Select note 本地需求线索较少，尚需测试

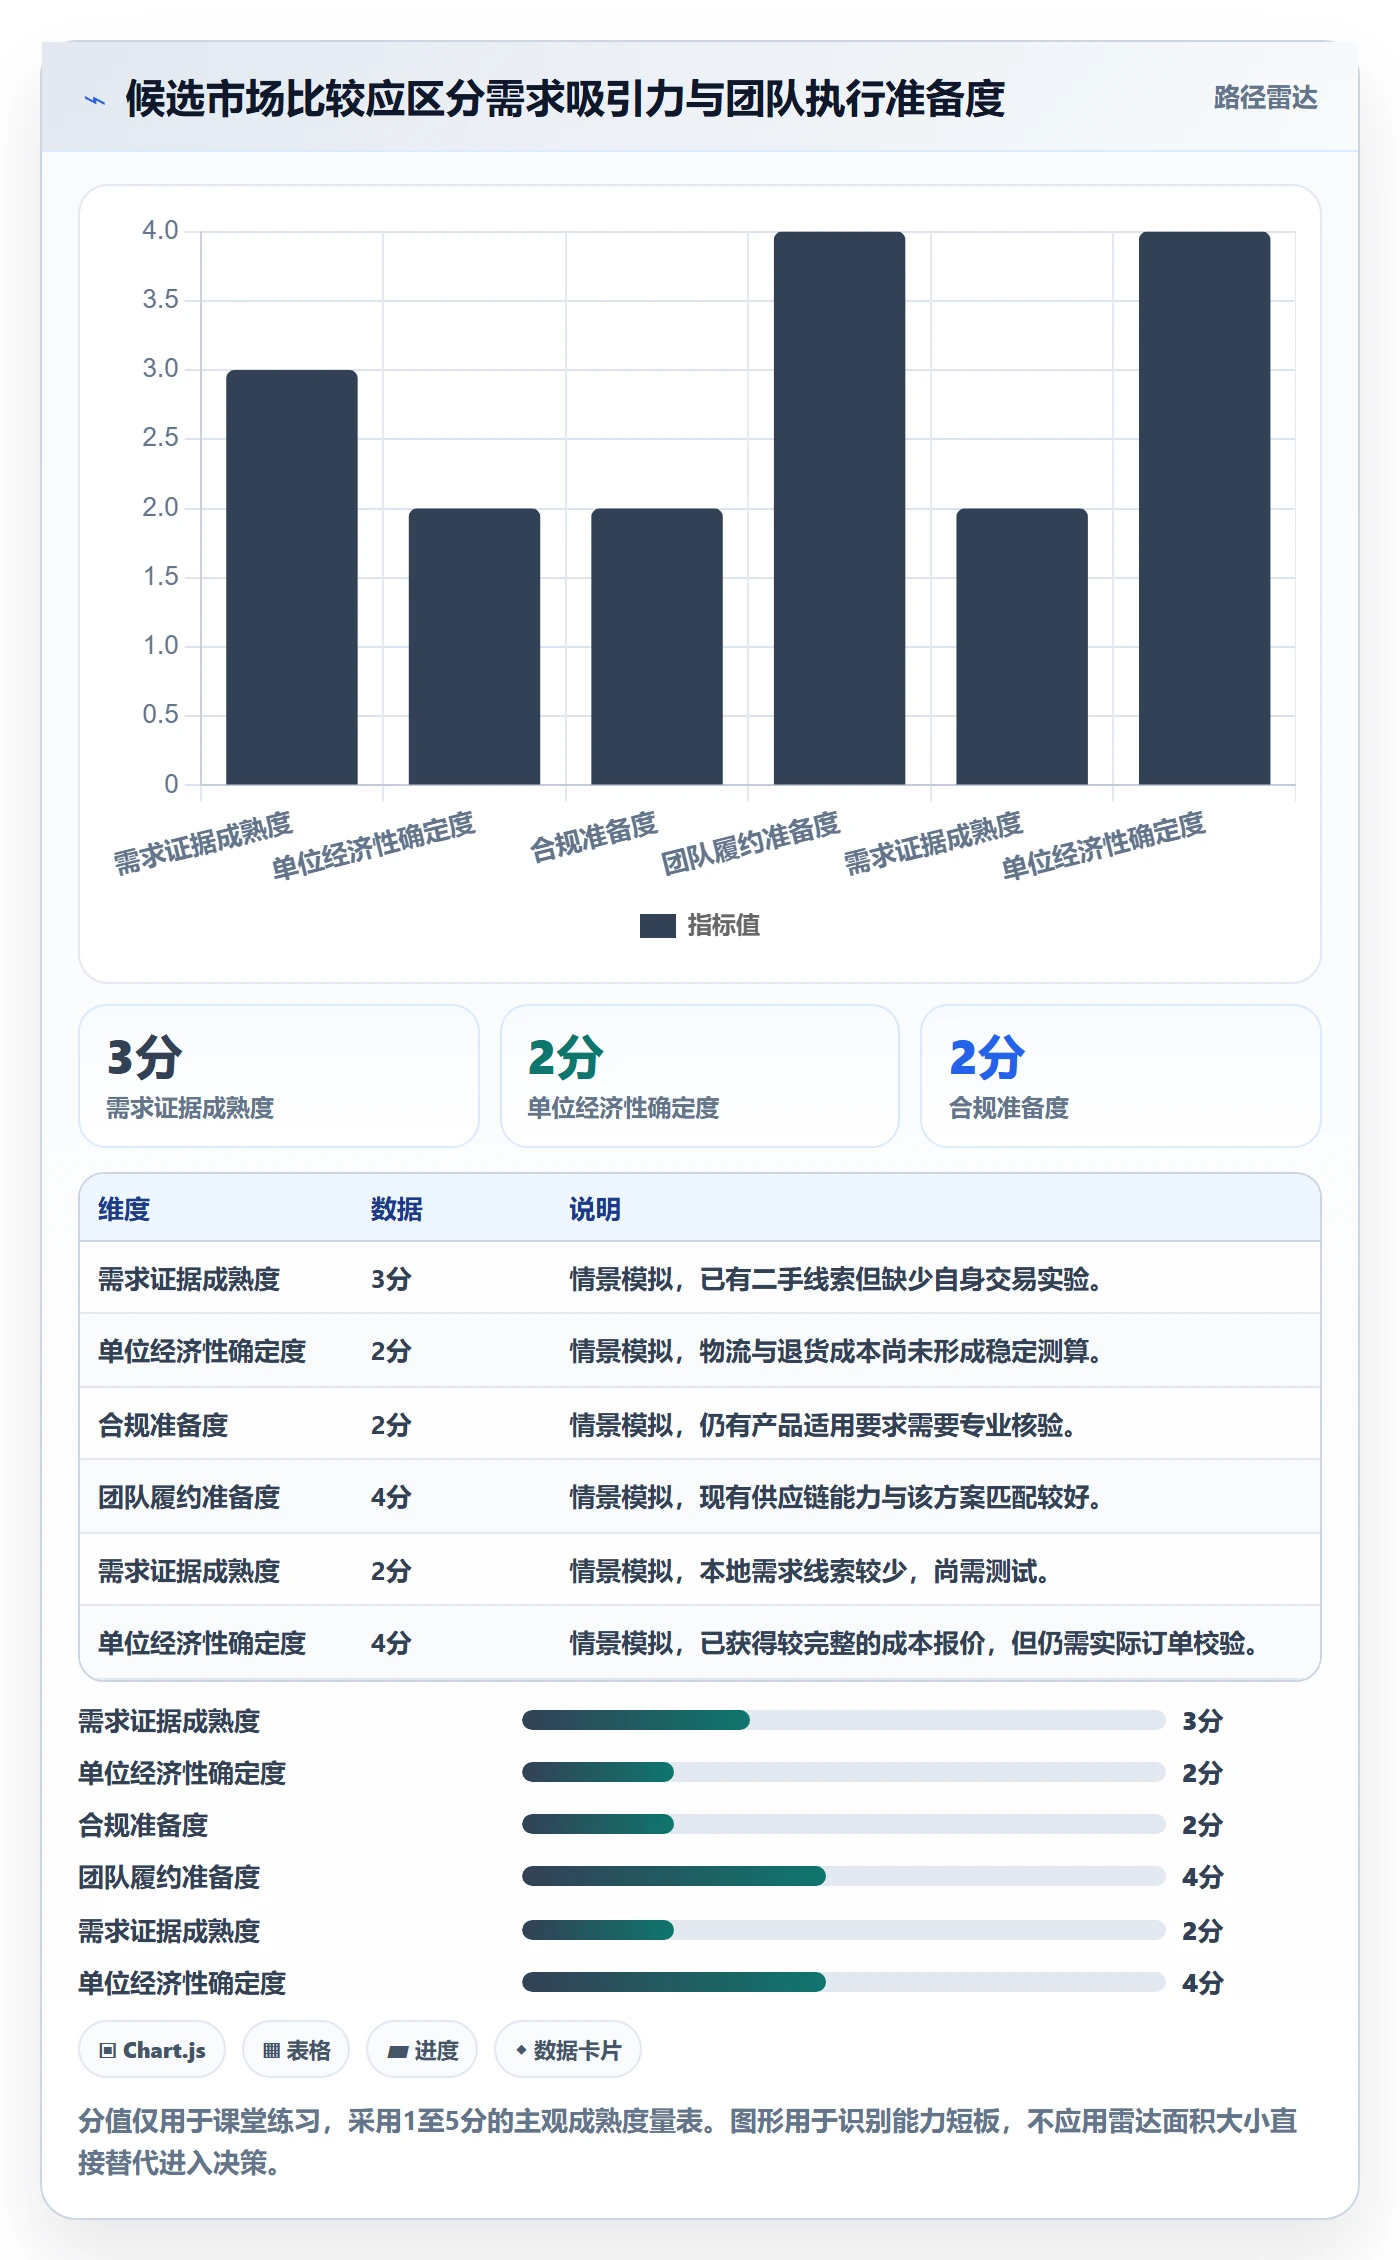click(x=809, y=1571)
